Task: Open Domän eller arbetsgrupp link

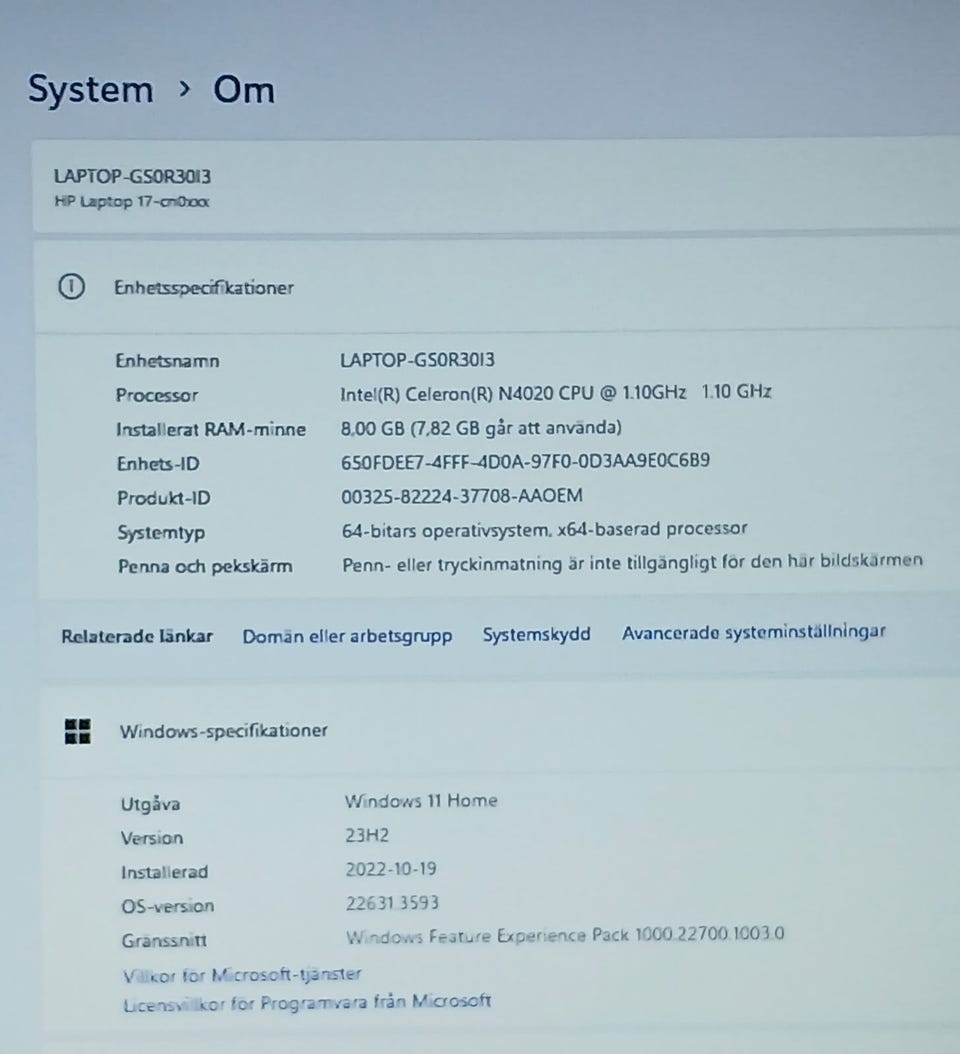Action: point(347,636)
